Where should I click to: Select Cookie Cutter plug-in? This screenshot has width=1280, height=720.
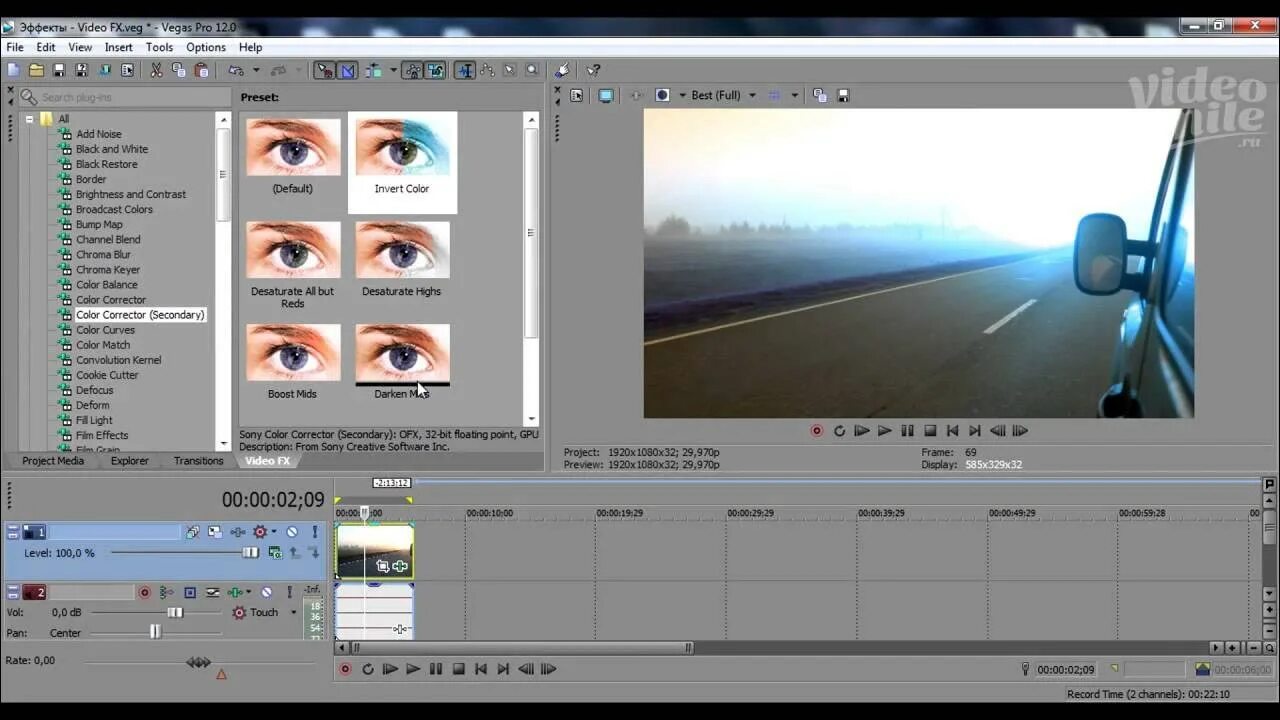107,375
